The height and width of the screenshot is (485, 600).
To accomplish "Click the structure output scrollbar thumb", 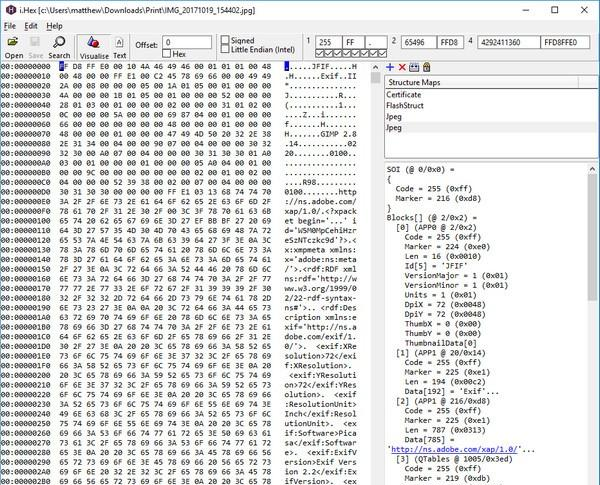I will pyautogui.click(x=592, y=237).
